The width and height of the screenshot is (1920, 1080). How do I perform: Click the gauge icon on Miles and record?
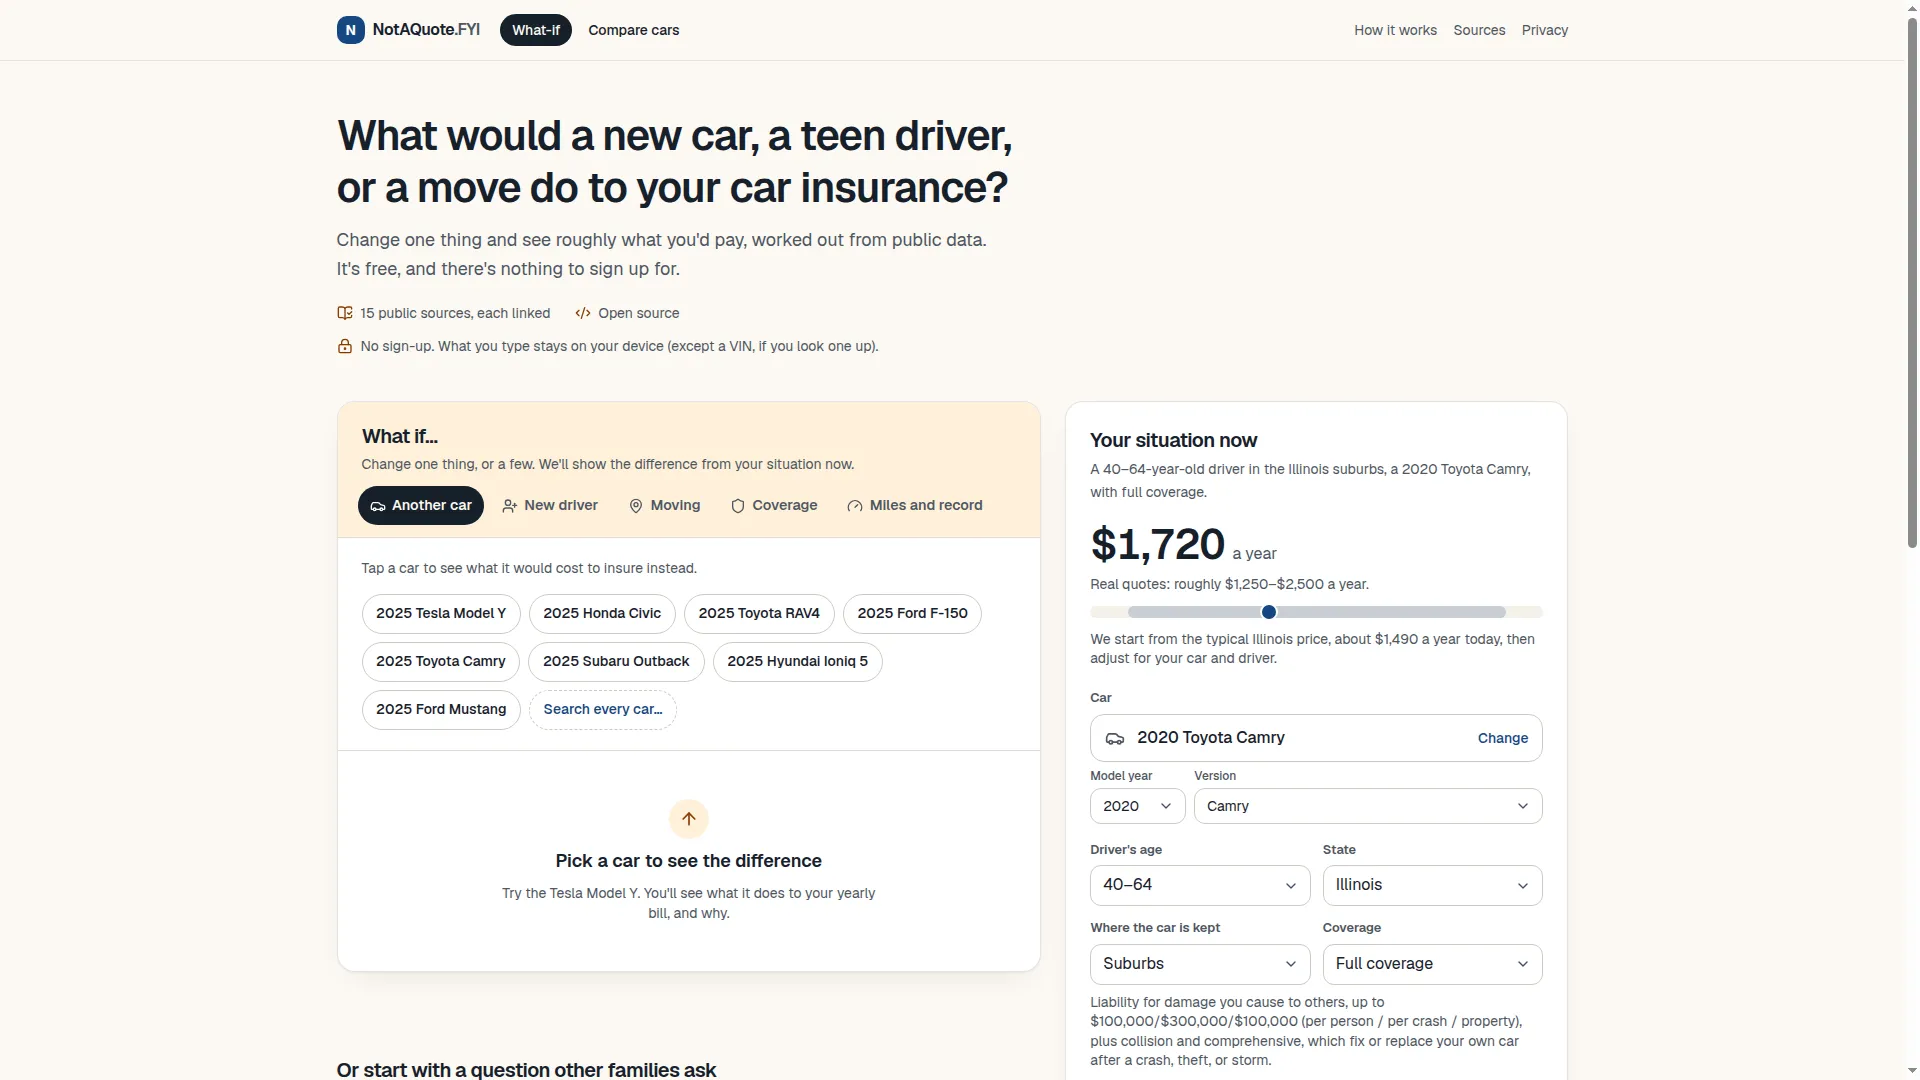click(855, 506)
